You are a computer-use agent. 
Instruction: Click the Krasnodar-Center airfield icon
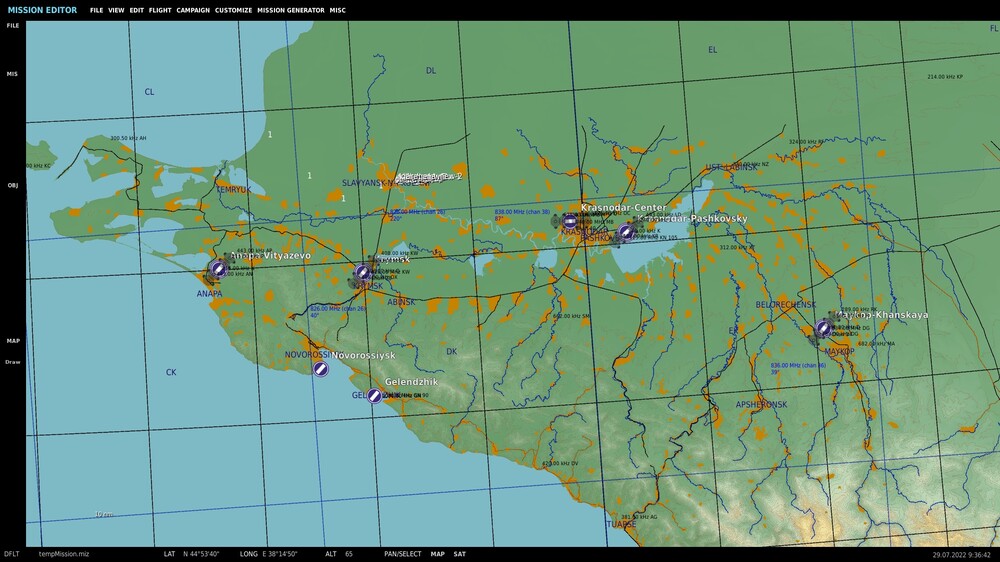coord(570,221)
